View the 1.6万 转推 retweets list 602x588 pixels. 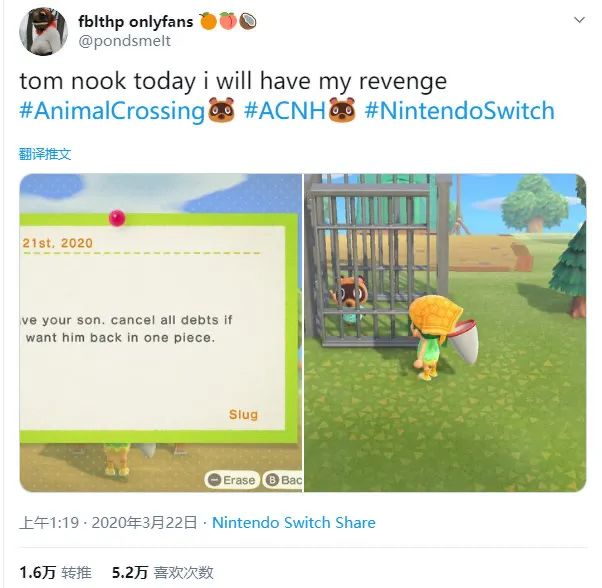55,572
